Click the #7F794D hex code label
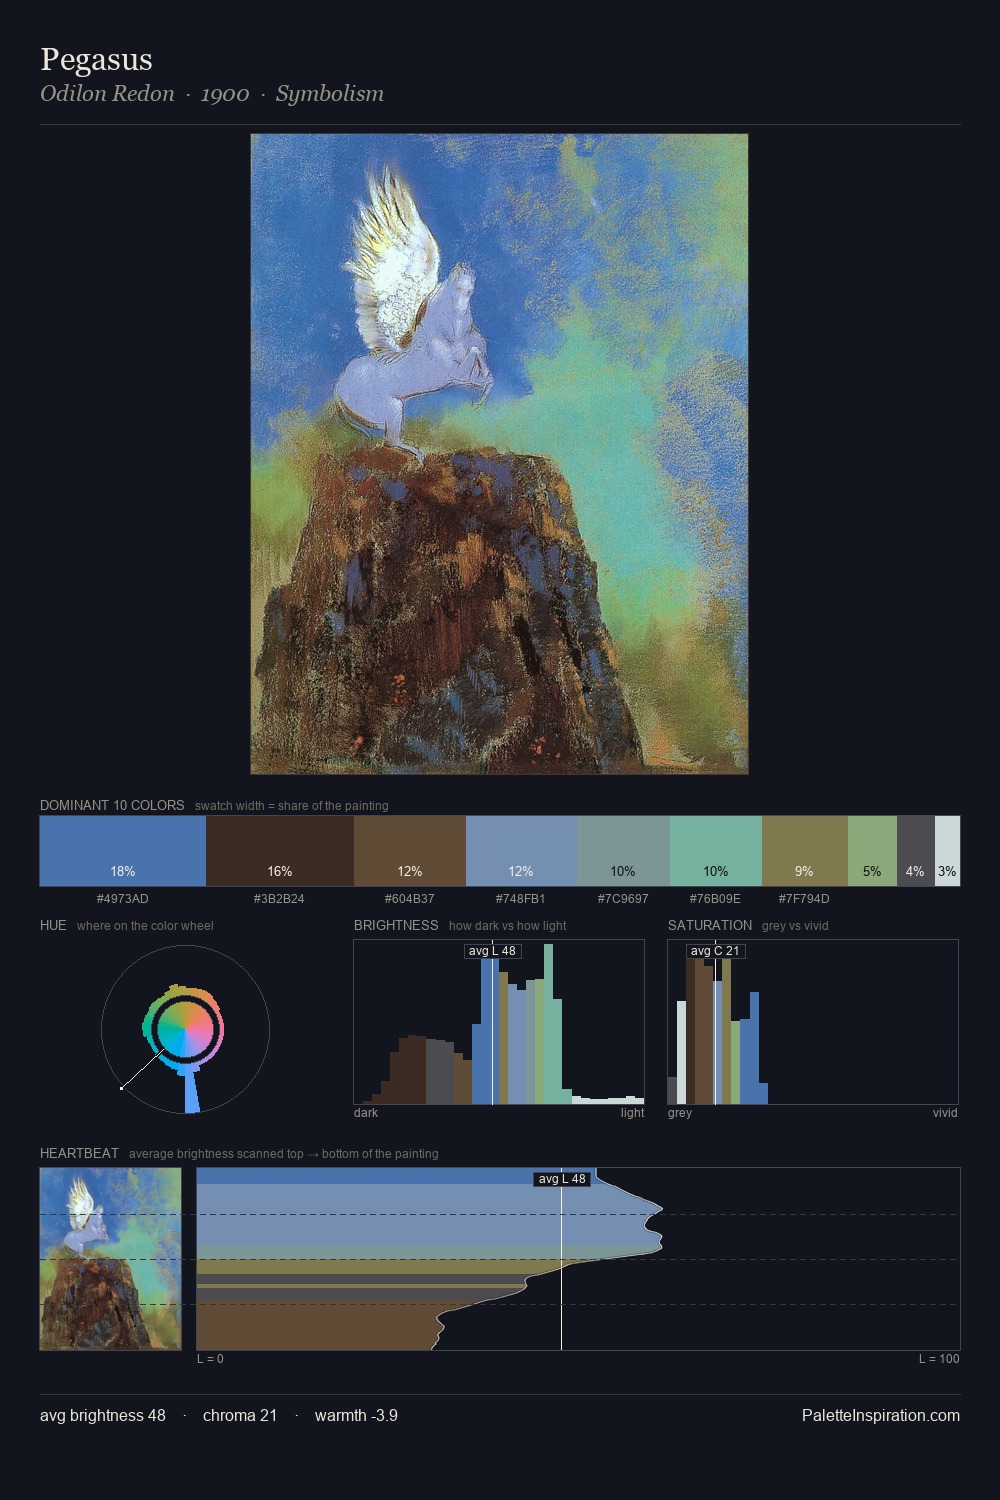This screenshot has height=1500, width=1000. click(804, 899)
